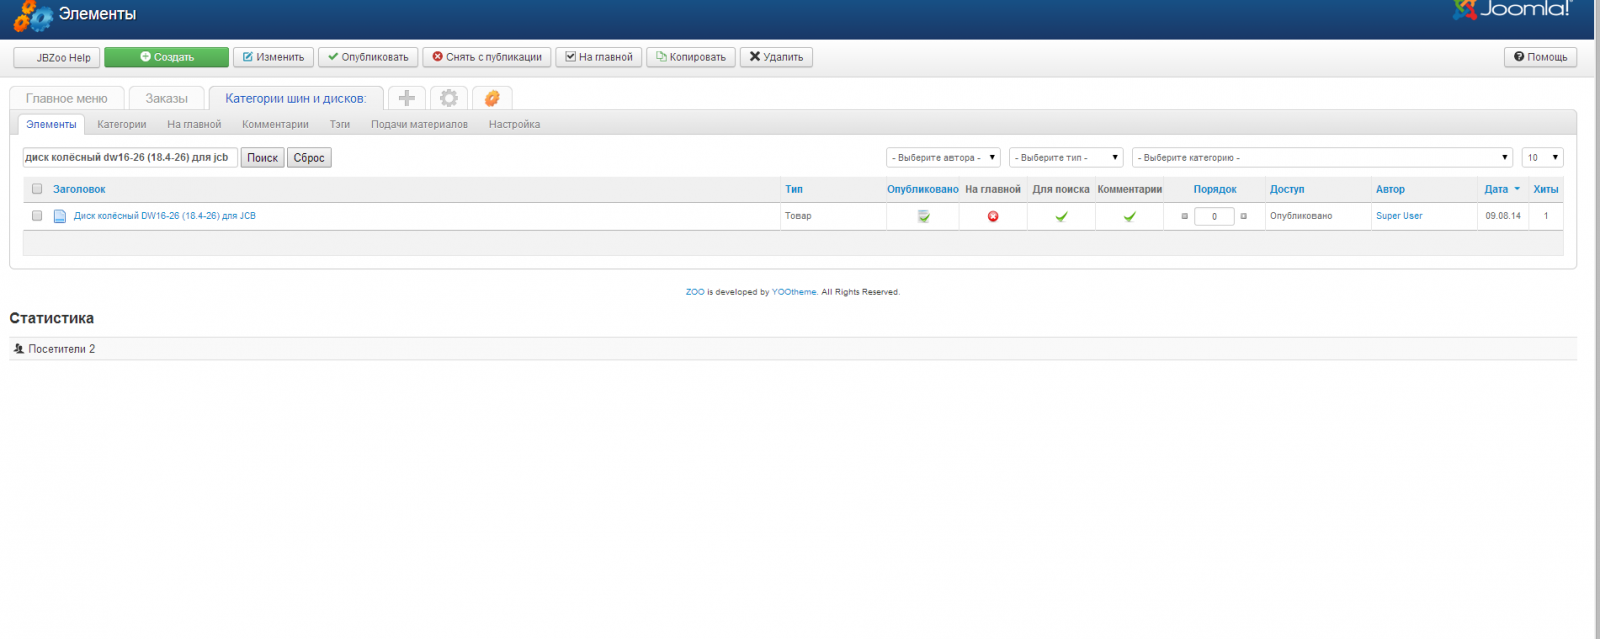Screen dimensions: 1600x639
Task: Click the Joomla logo in the header
Action: click(1512, 10)
